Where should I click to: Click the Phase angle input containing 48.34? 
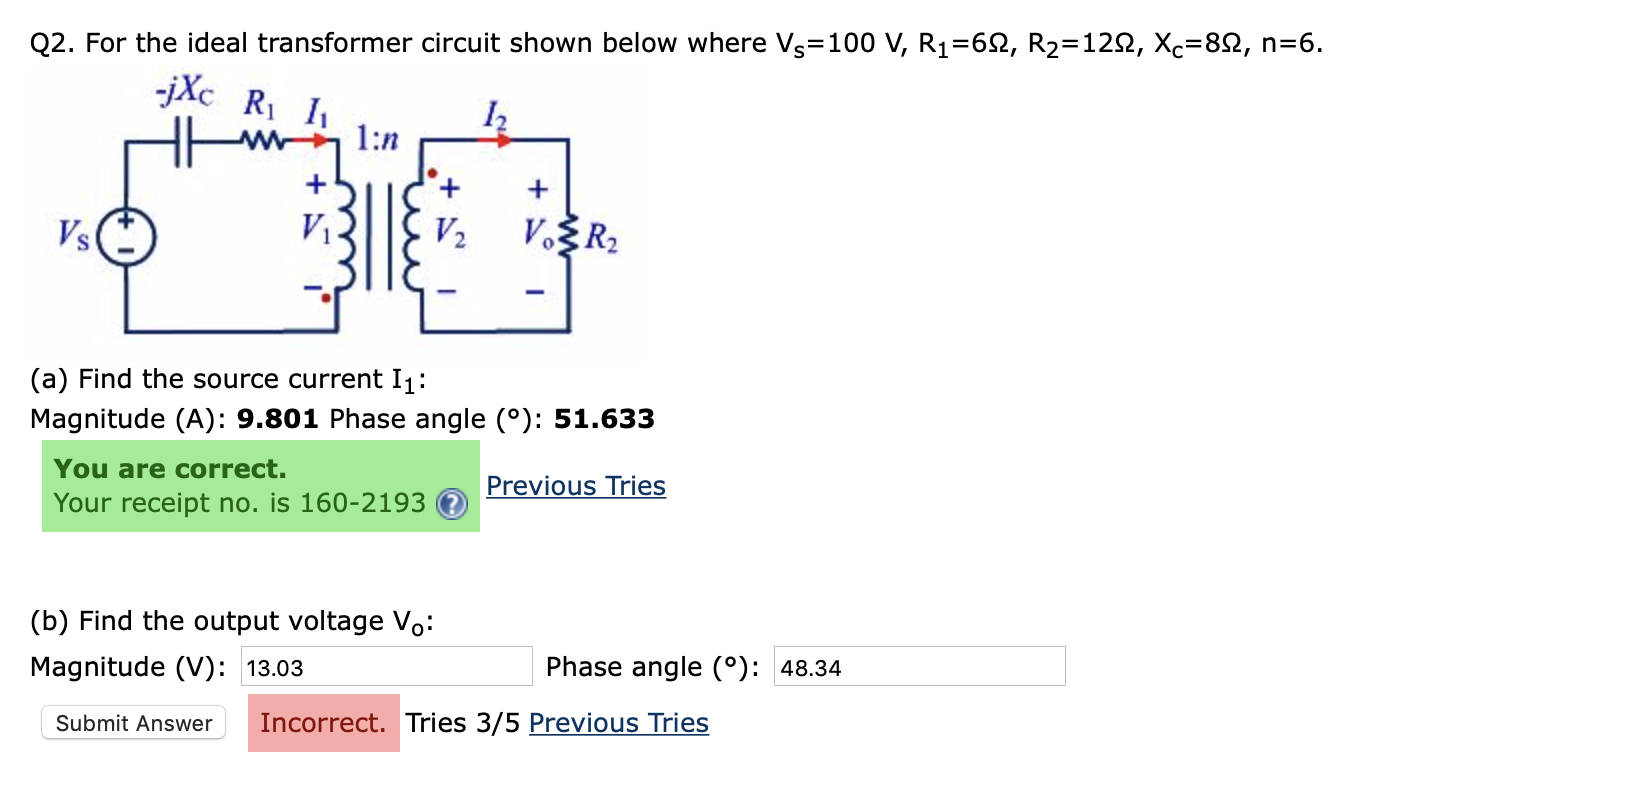(920, 666)
